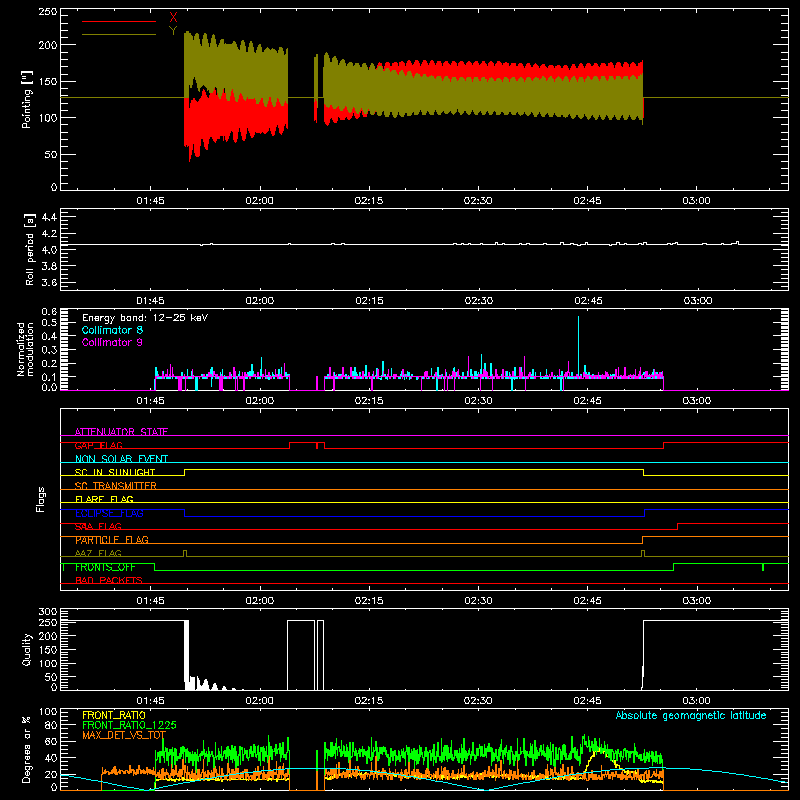Viewport: 800px width, 800px height.
Task: Select the Roll period axis title
Action: 30,249
